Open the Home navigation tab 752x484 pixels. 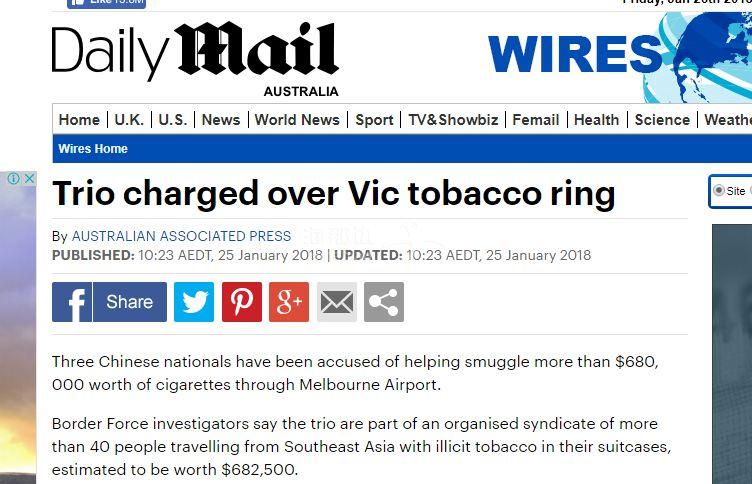click(79, 119)
